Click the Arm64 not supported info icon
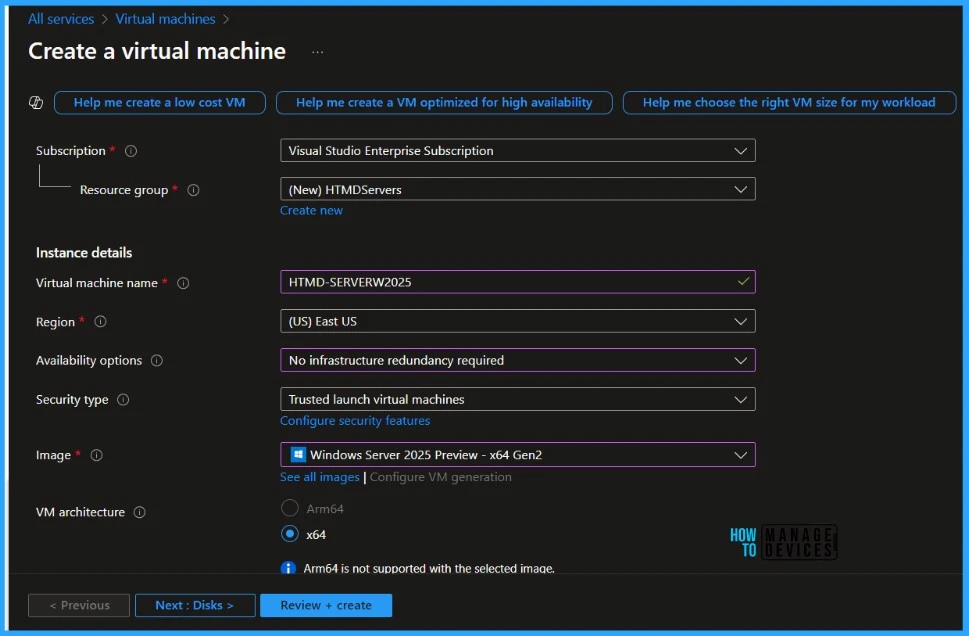The height and width of the screenshot is (636, 969). [x=288, y=568]
